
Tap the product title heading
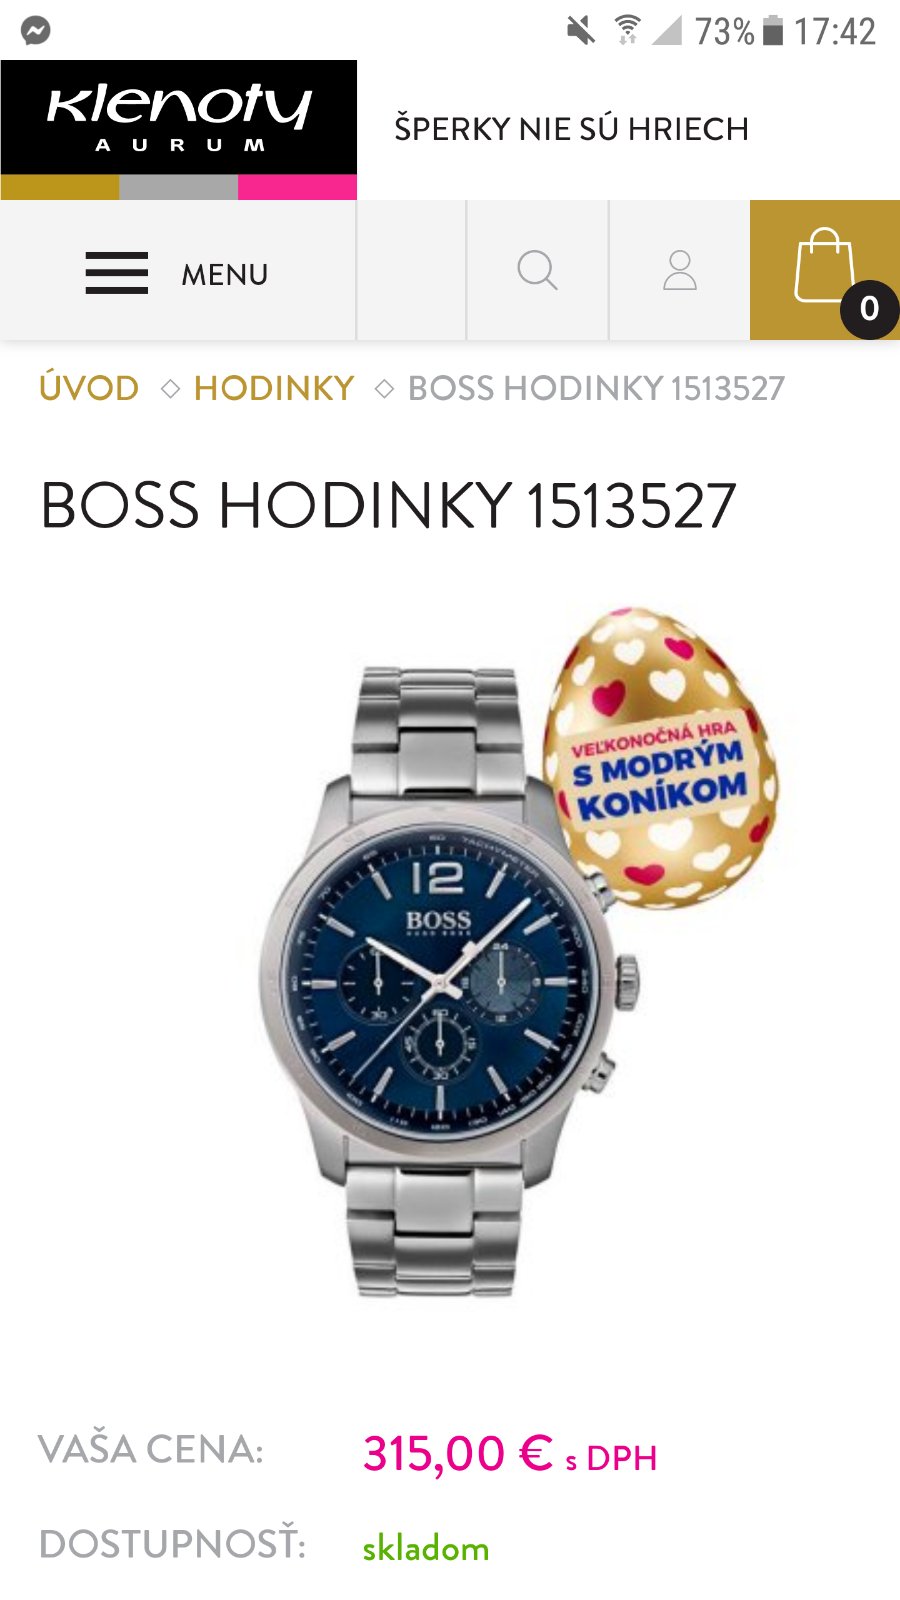[x=388, y=505]
